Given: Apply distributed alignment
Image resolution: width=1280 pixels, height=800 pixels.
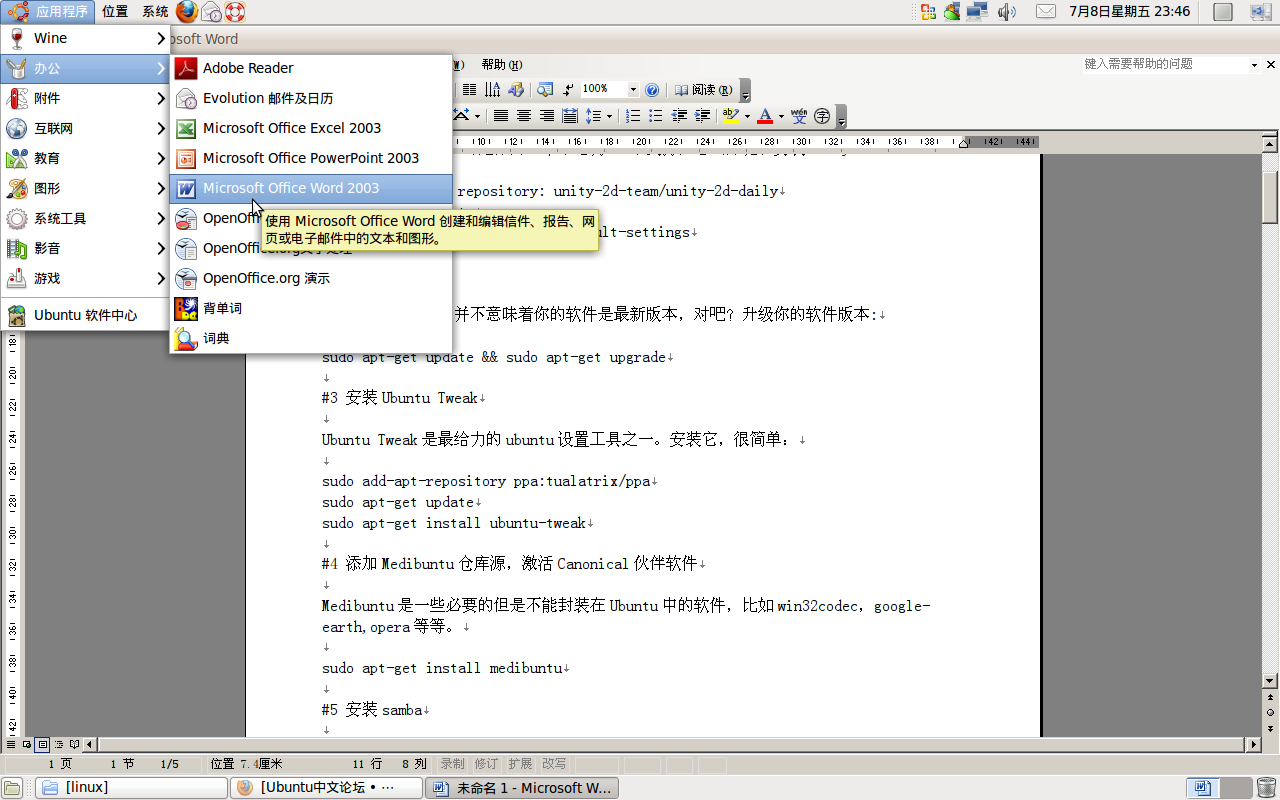Looking at the screenshot, I should coord(570,116).
